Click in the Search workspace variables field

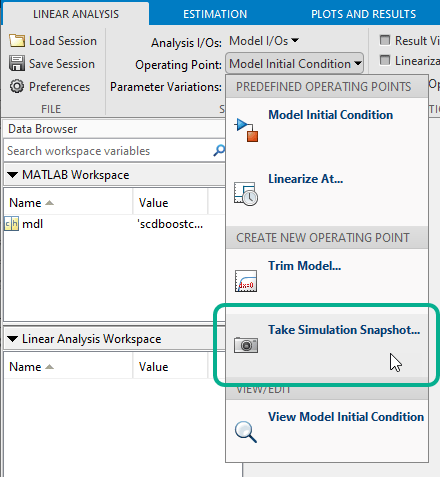click(x=108, y=151)
